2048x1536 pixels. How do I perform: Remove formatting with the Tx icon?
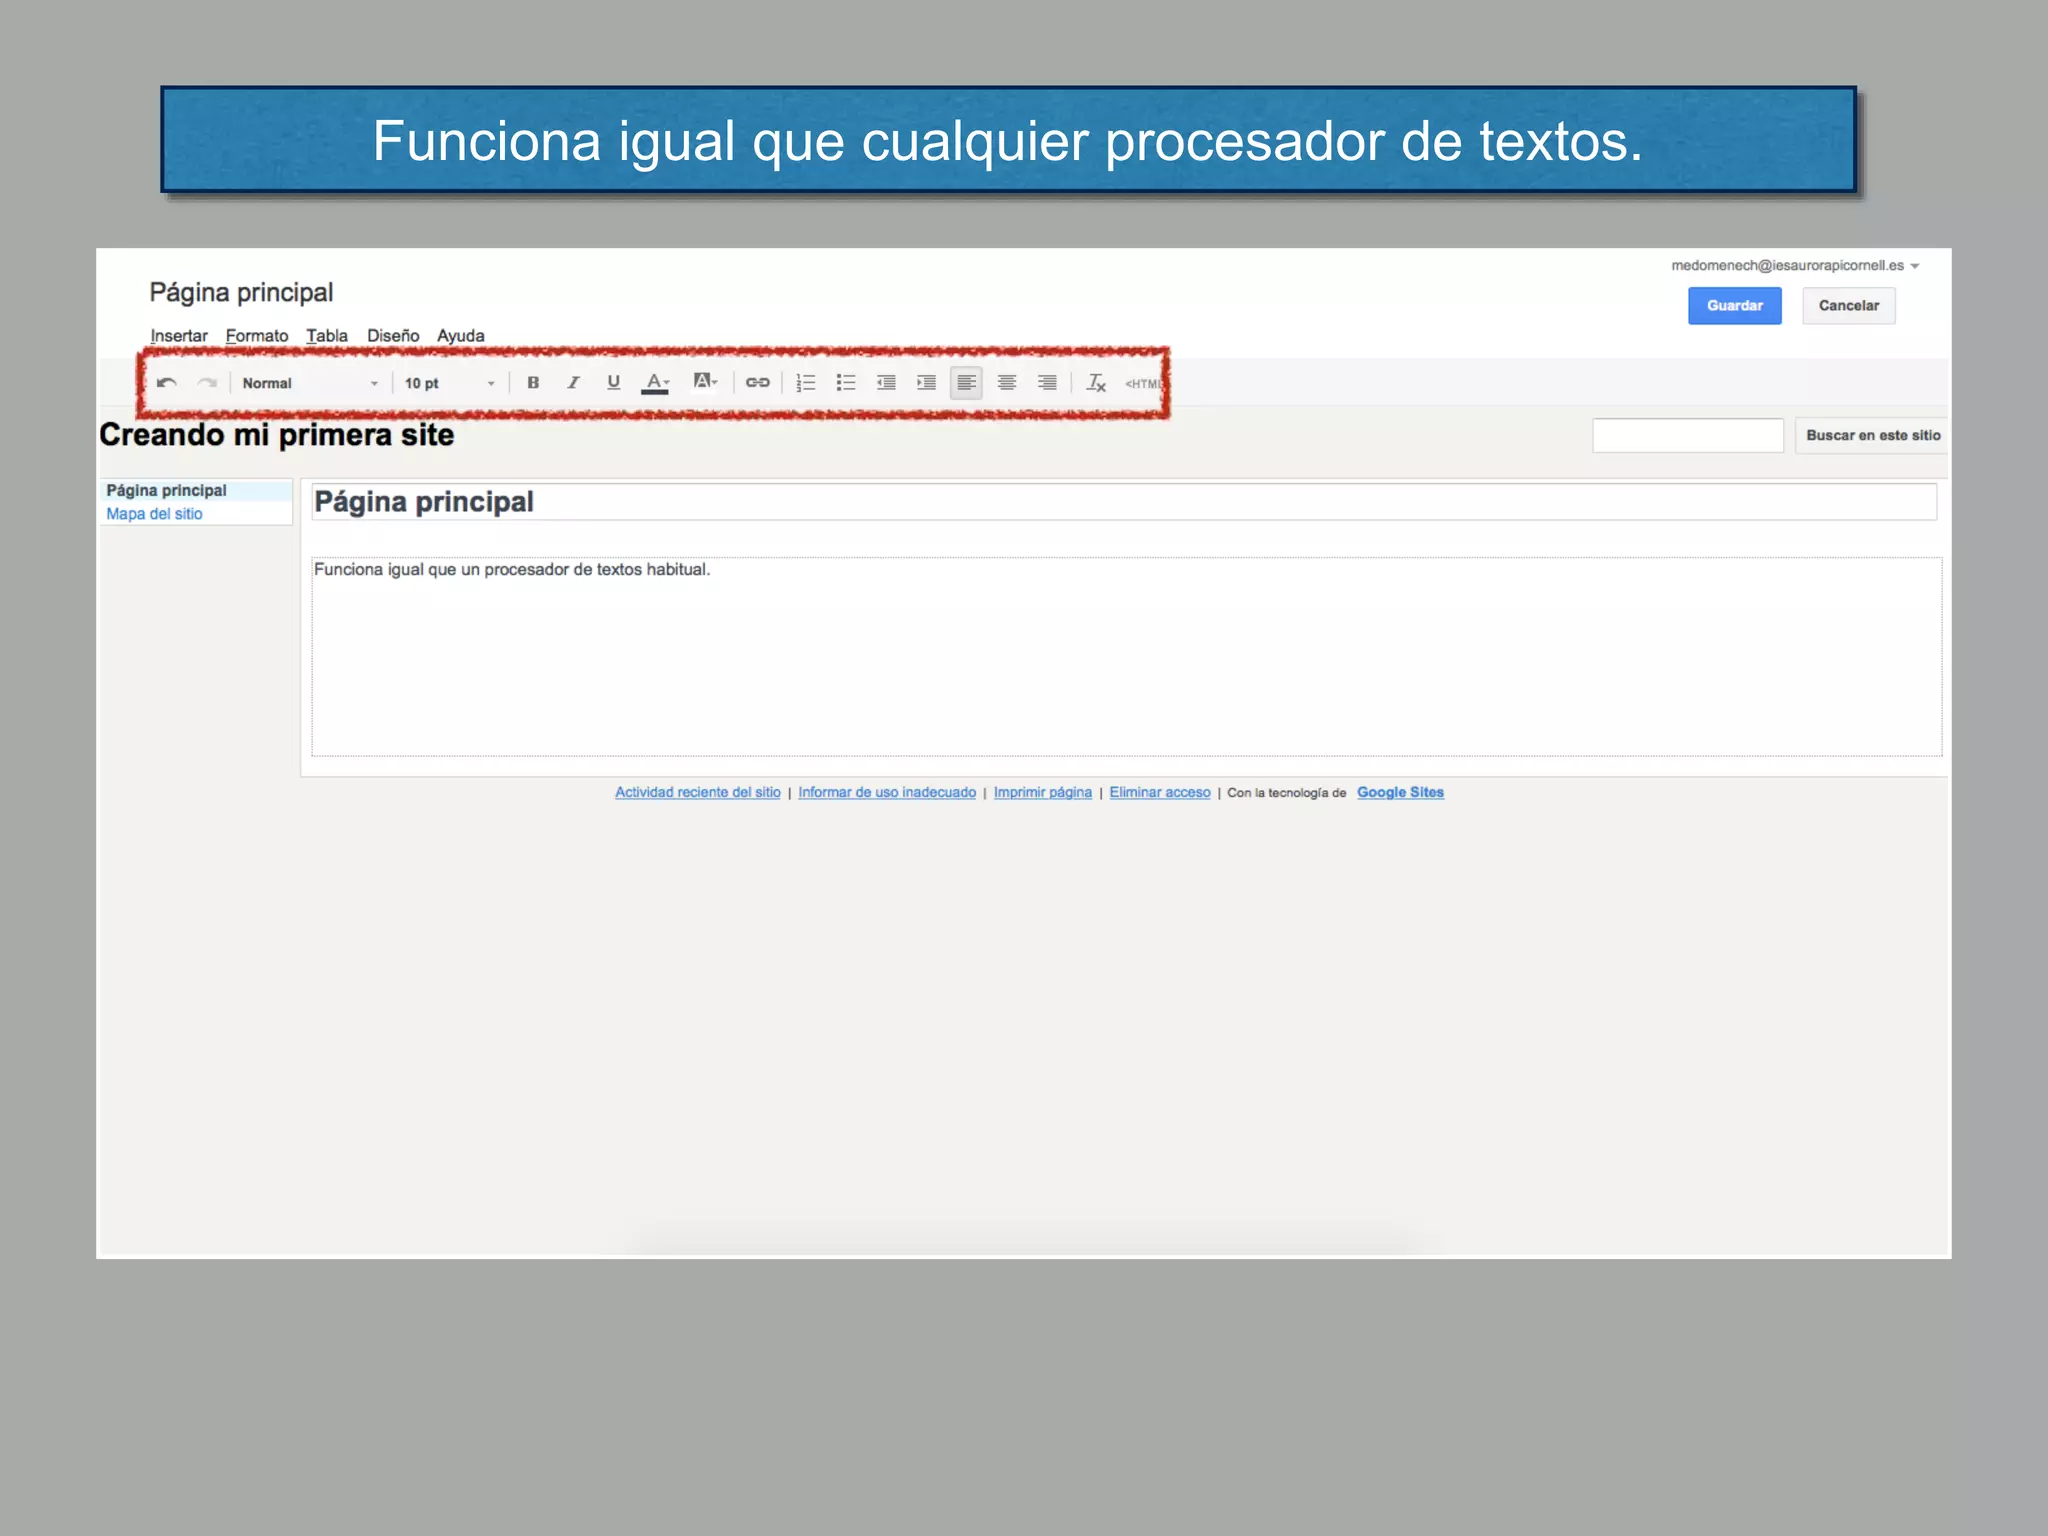[x=1096, y=383]
